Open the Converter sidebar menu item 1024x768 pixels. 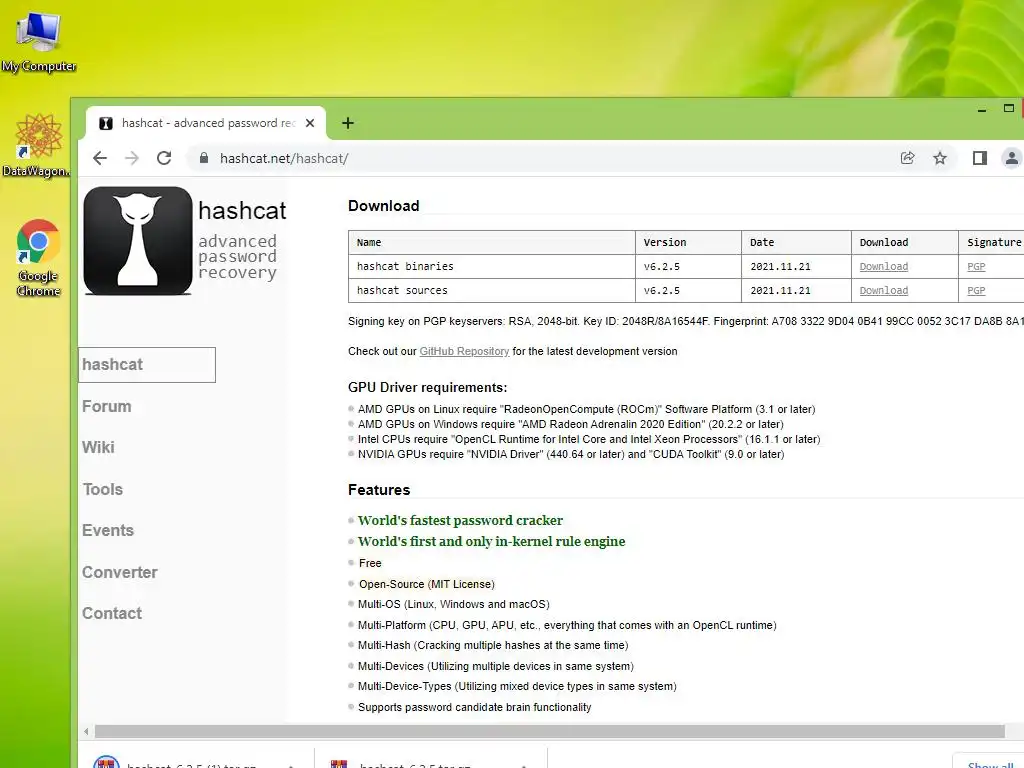120,572
